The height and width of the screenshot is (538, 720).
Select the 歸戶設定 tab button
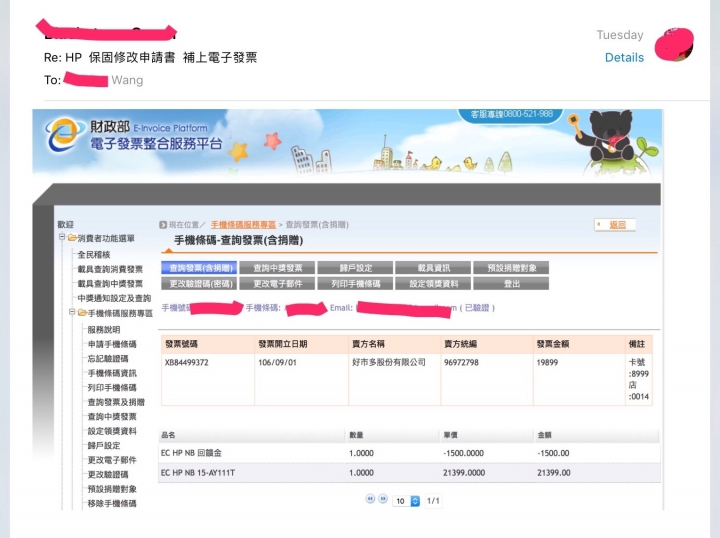pos(355,268)
